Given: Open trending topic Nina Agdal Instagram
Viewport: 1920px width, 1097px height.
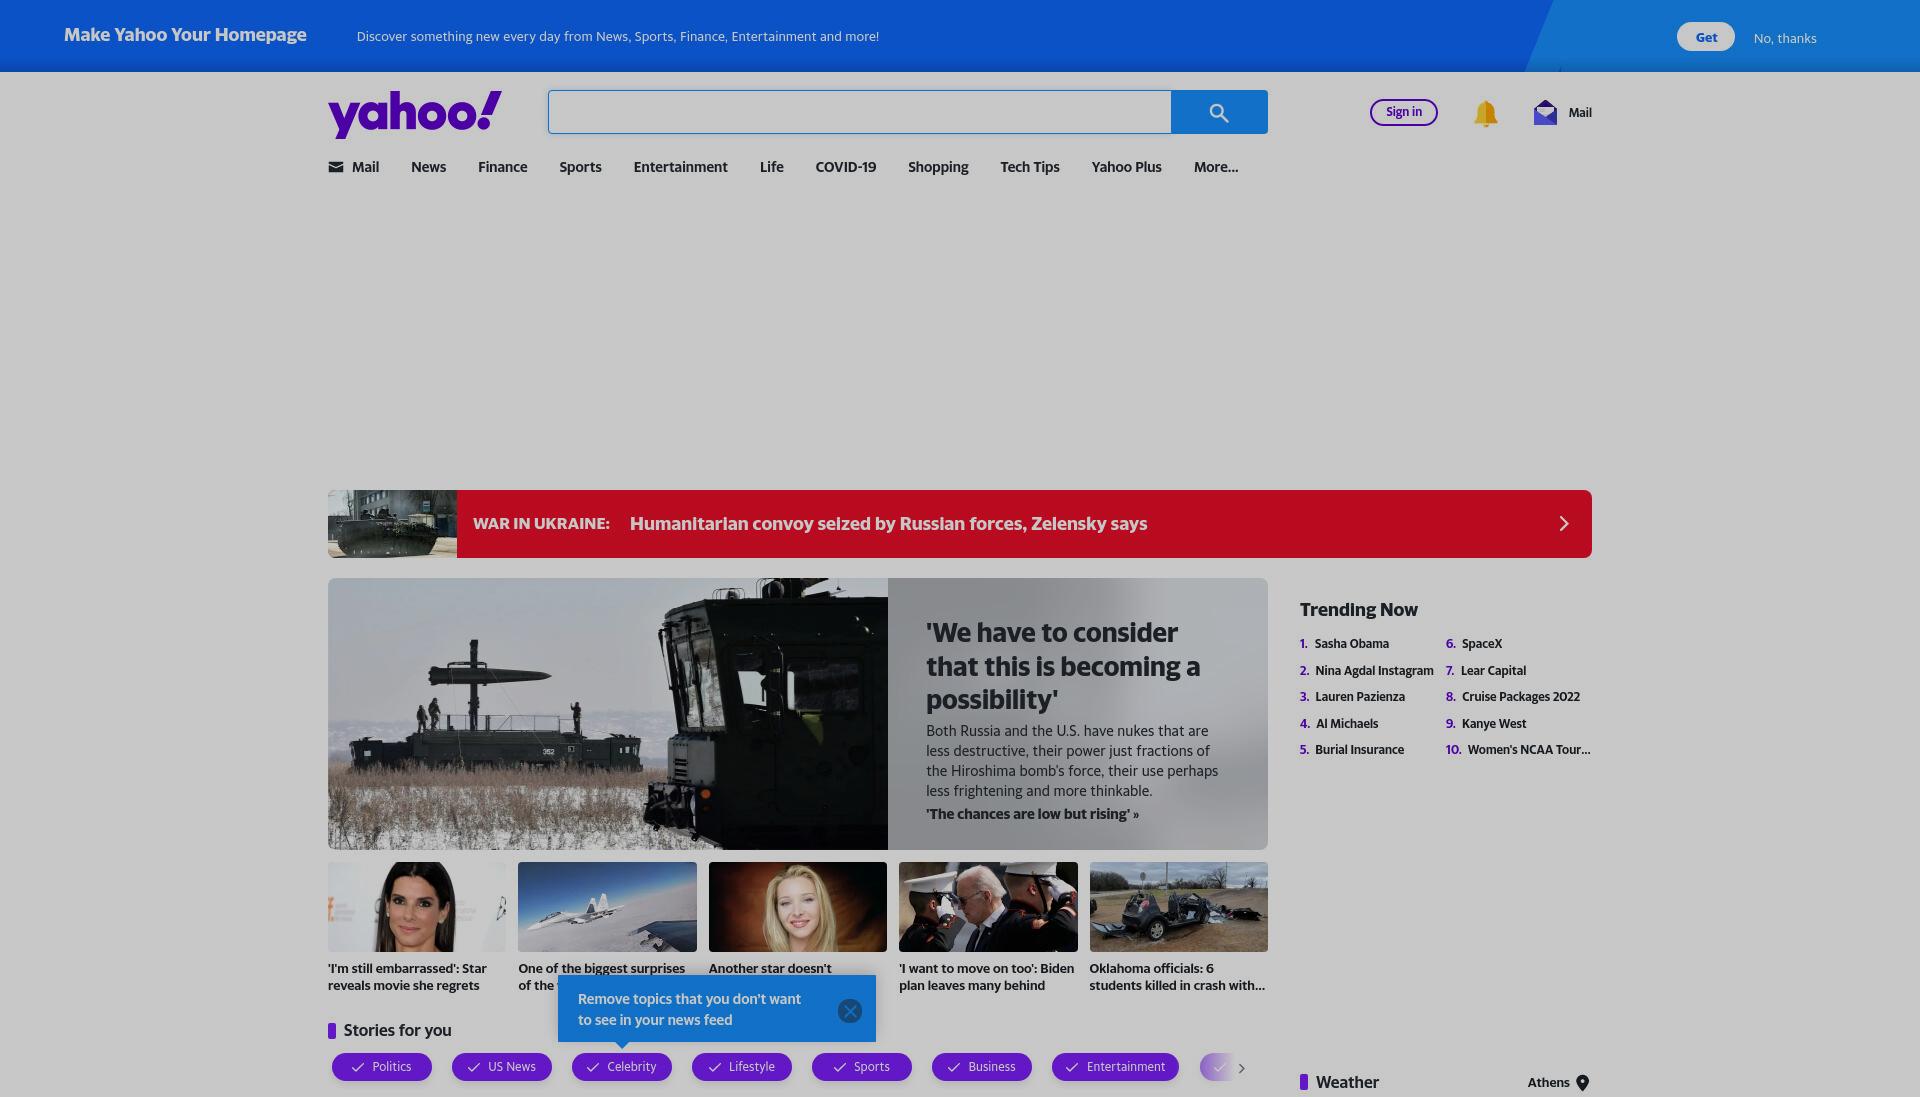Looking at the screenshot, I should [1374, 671].
